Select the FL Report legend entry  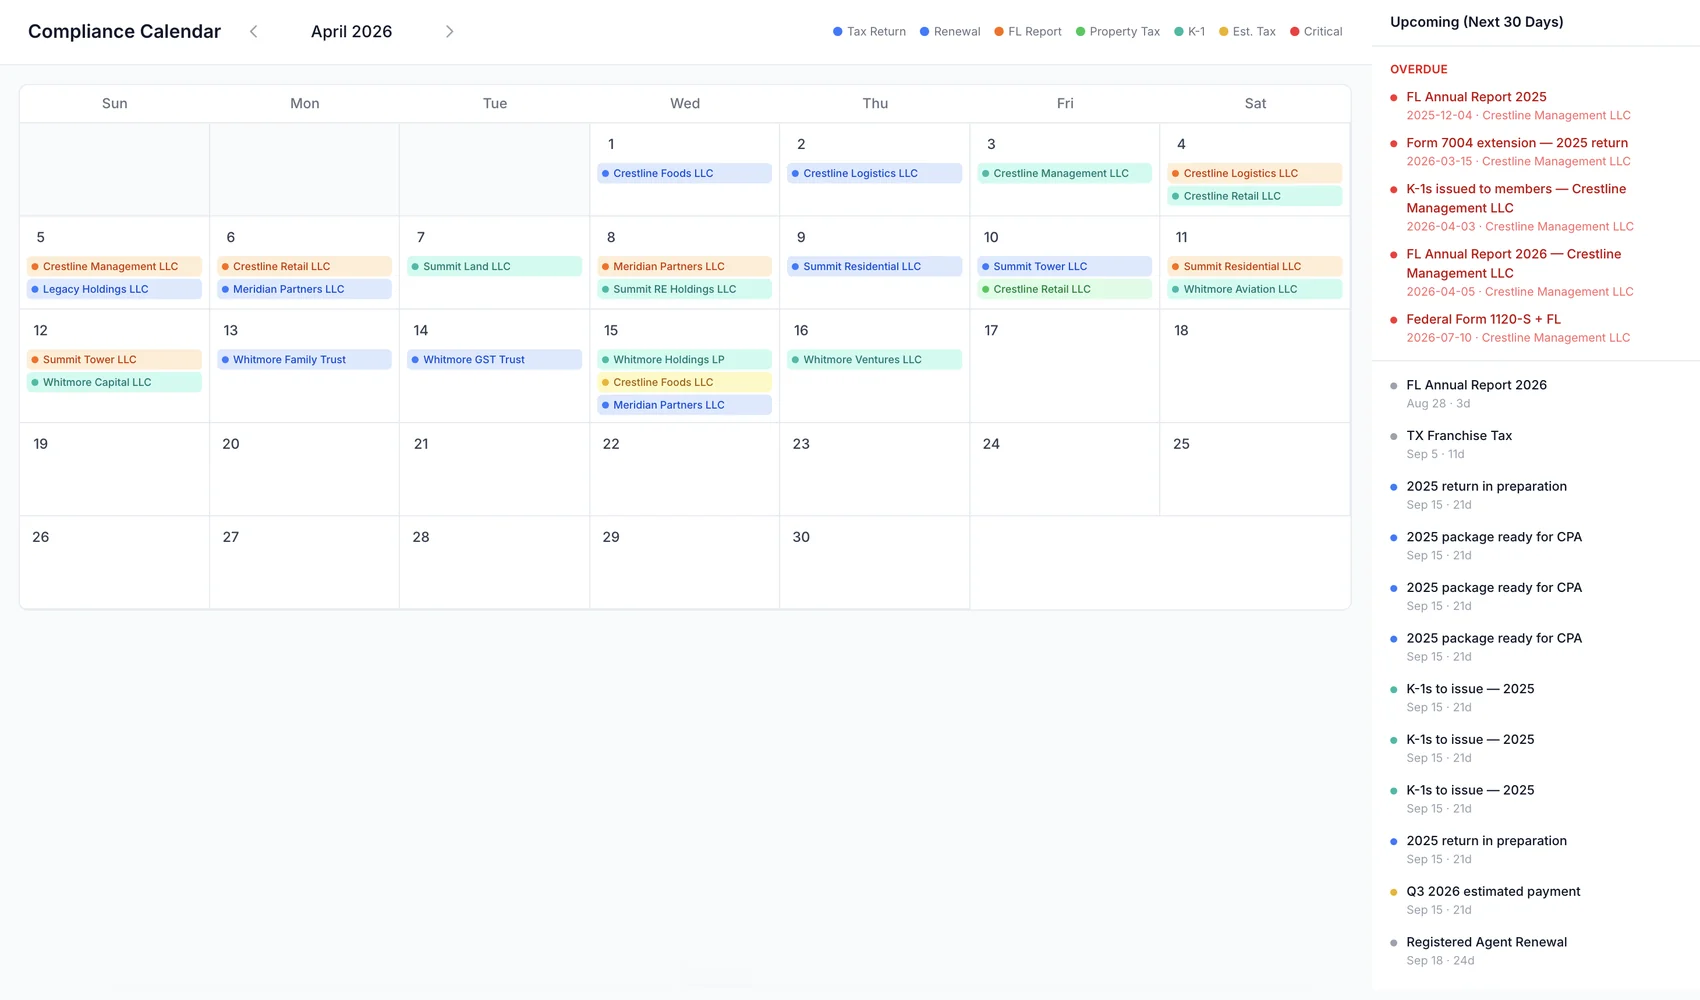click(x=1028, y=32)
